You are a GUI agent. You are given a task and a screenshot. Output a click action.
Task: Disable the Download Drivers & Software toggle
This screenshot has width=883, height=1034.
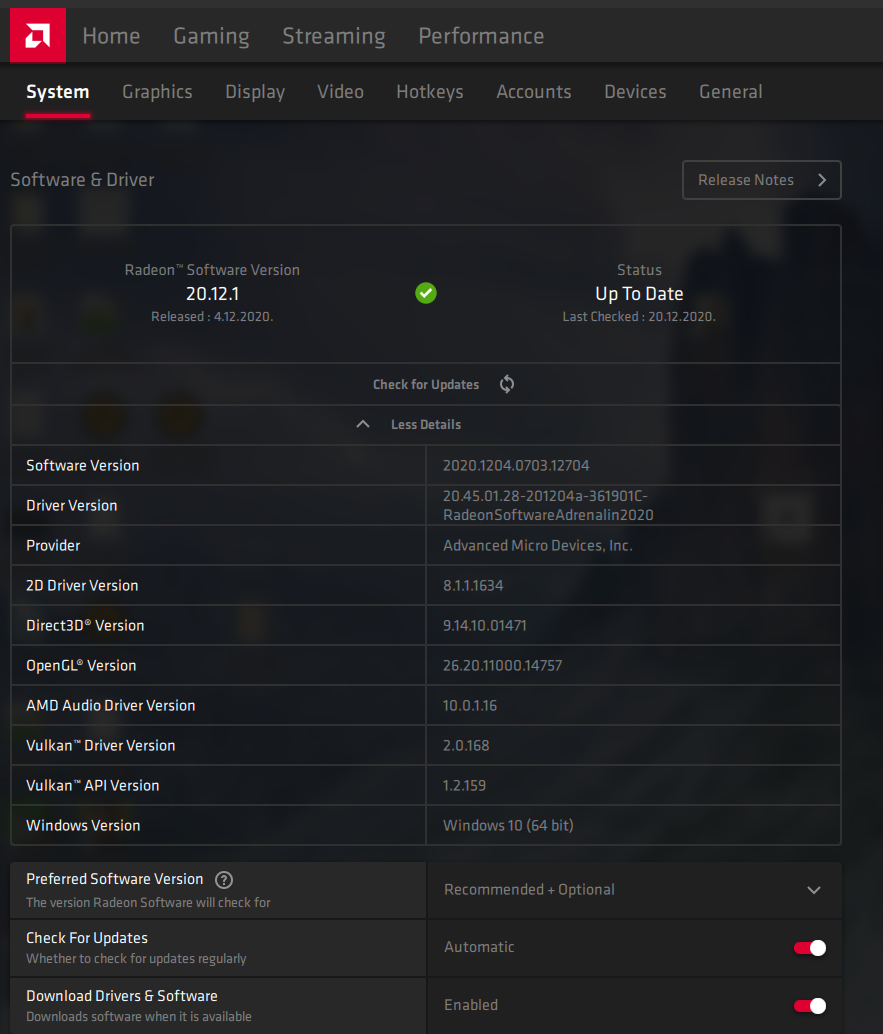[x=810, y=1006]
